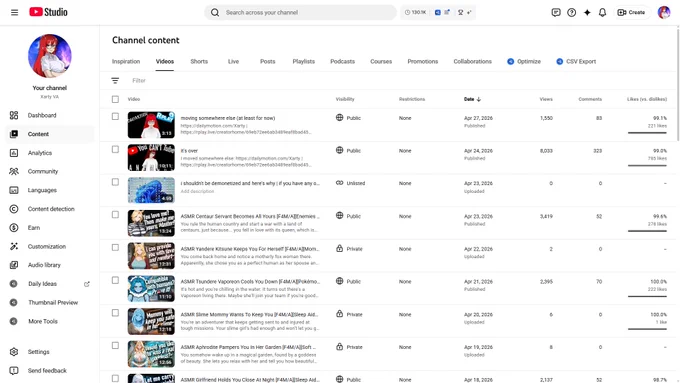This screenshot has width=680, height=383.
Task: Click the Languages sidebar icon
Action: 14,190
